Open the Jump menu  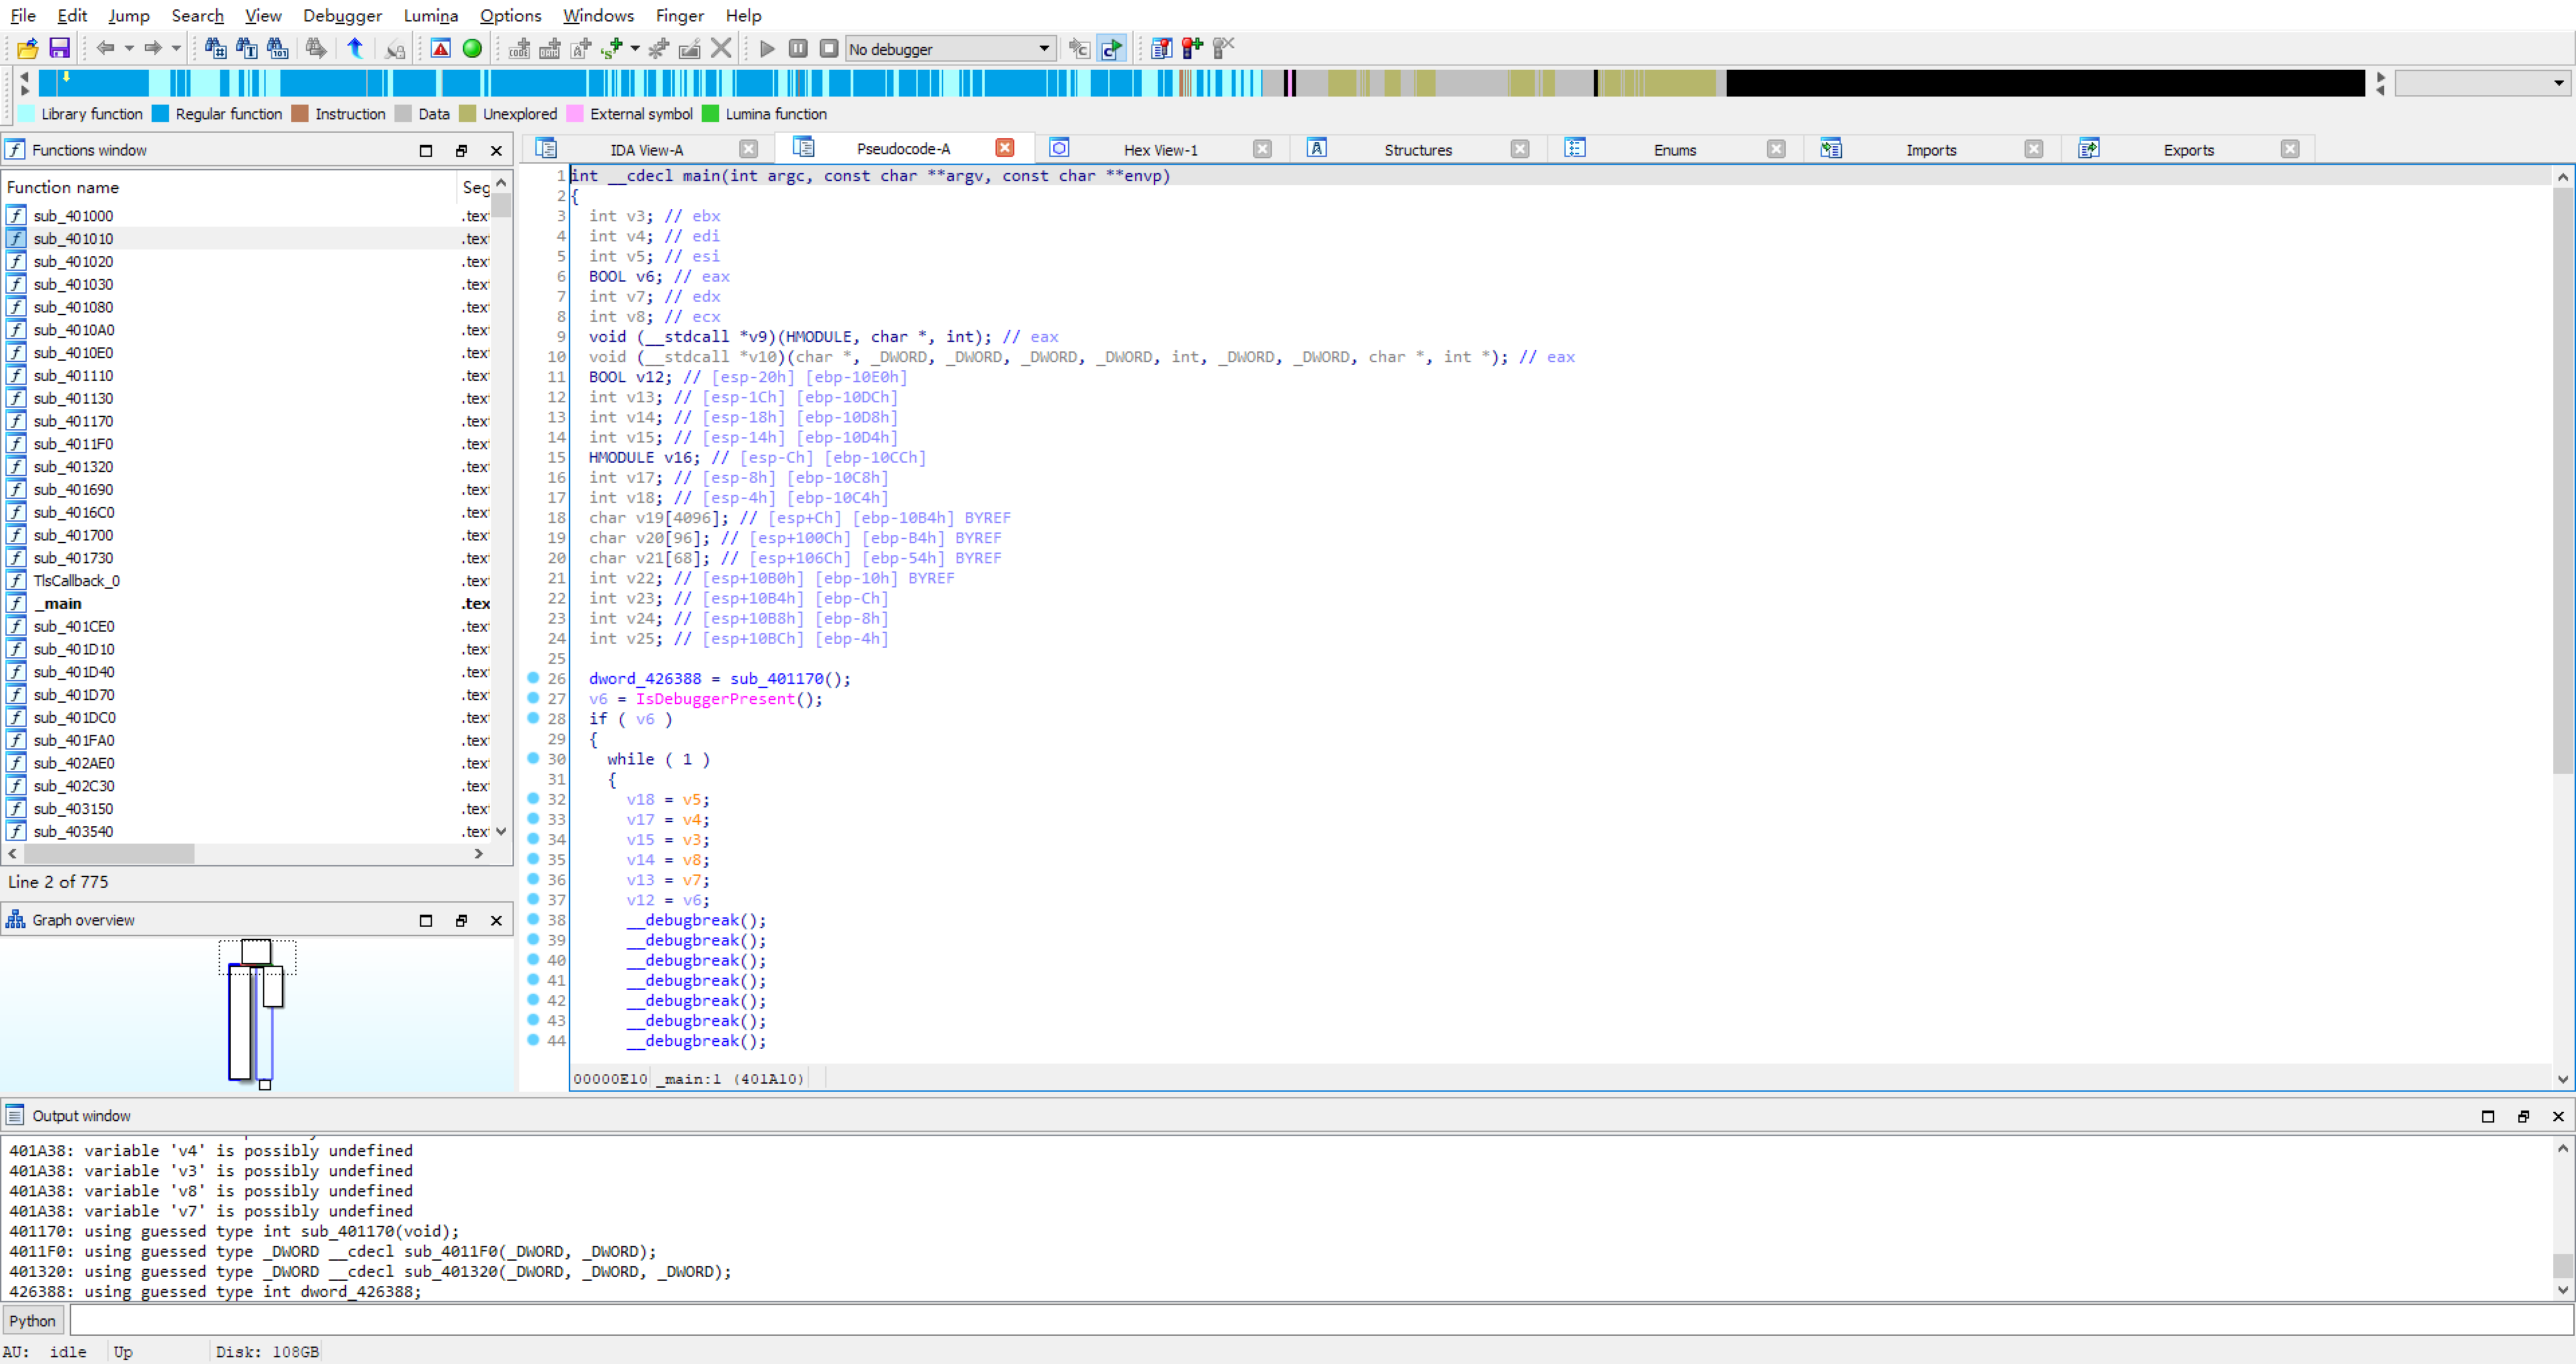coord(129,15)
